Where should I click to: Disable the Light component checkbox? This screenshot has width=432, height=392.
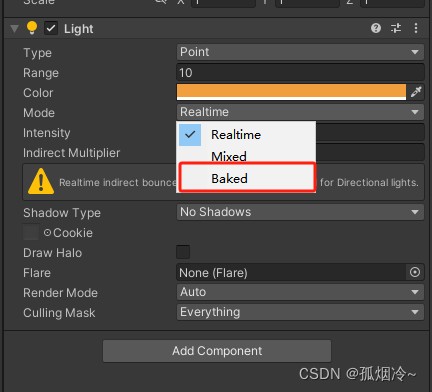tap(51, 28)
